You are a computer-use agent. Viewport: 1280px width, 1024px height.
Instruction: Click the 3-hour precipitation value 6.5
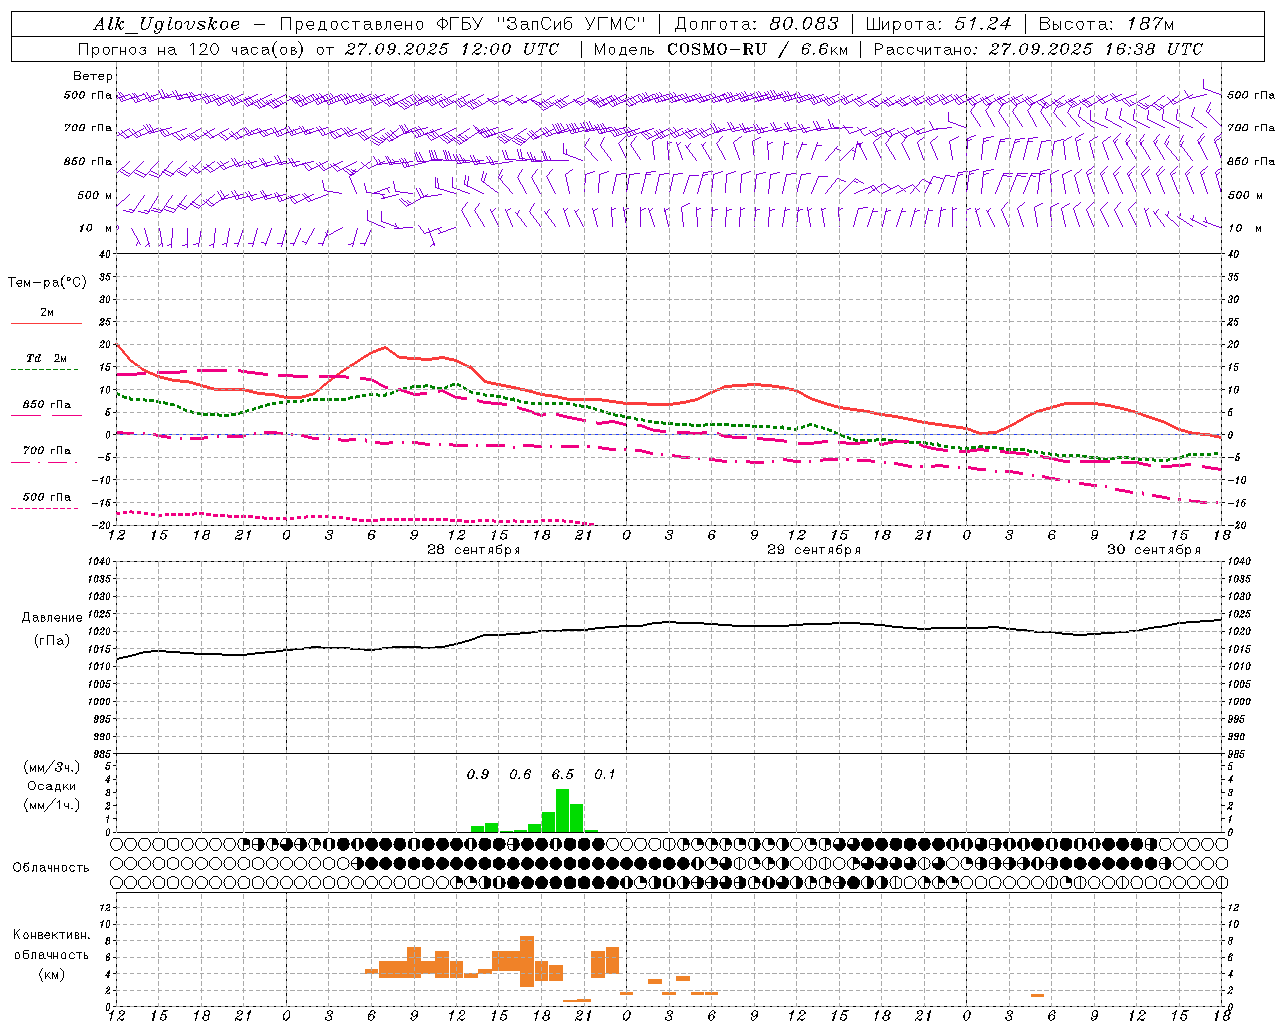pos(562,774)
